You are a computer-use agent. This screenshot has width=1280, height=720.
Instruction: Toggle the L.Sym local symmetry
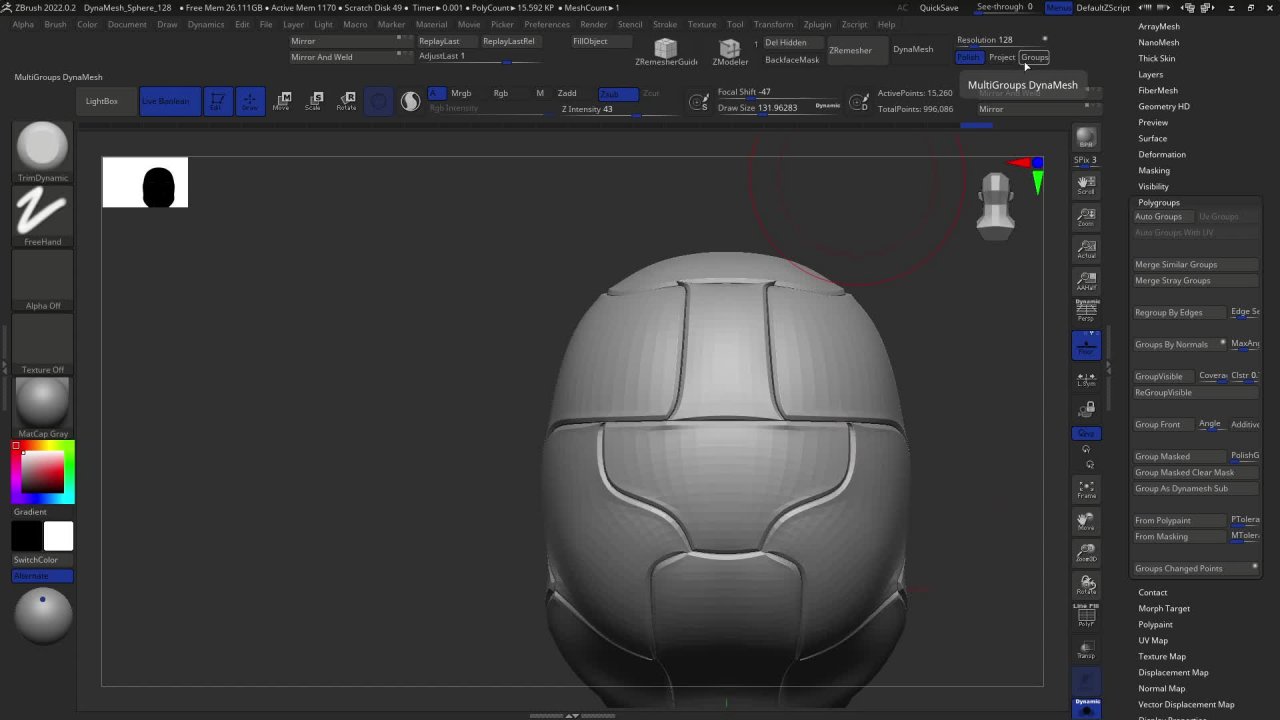1086,377
